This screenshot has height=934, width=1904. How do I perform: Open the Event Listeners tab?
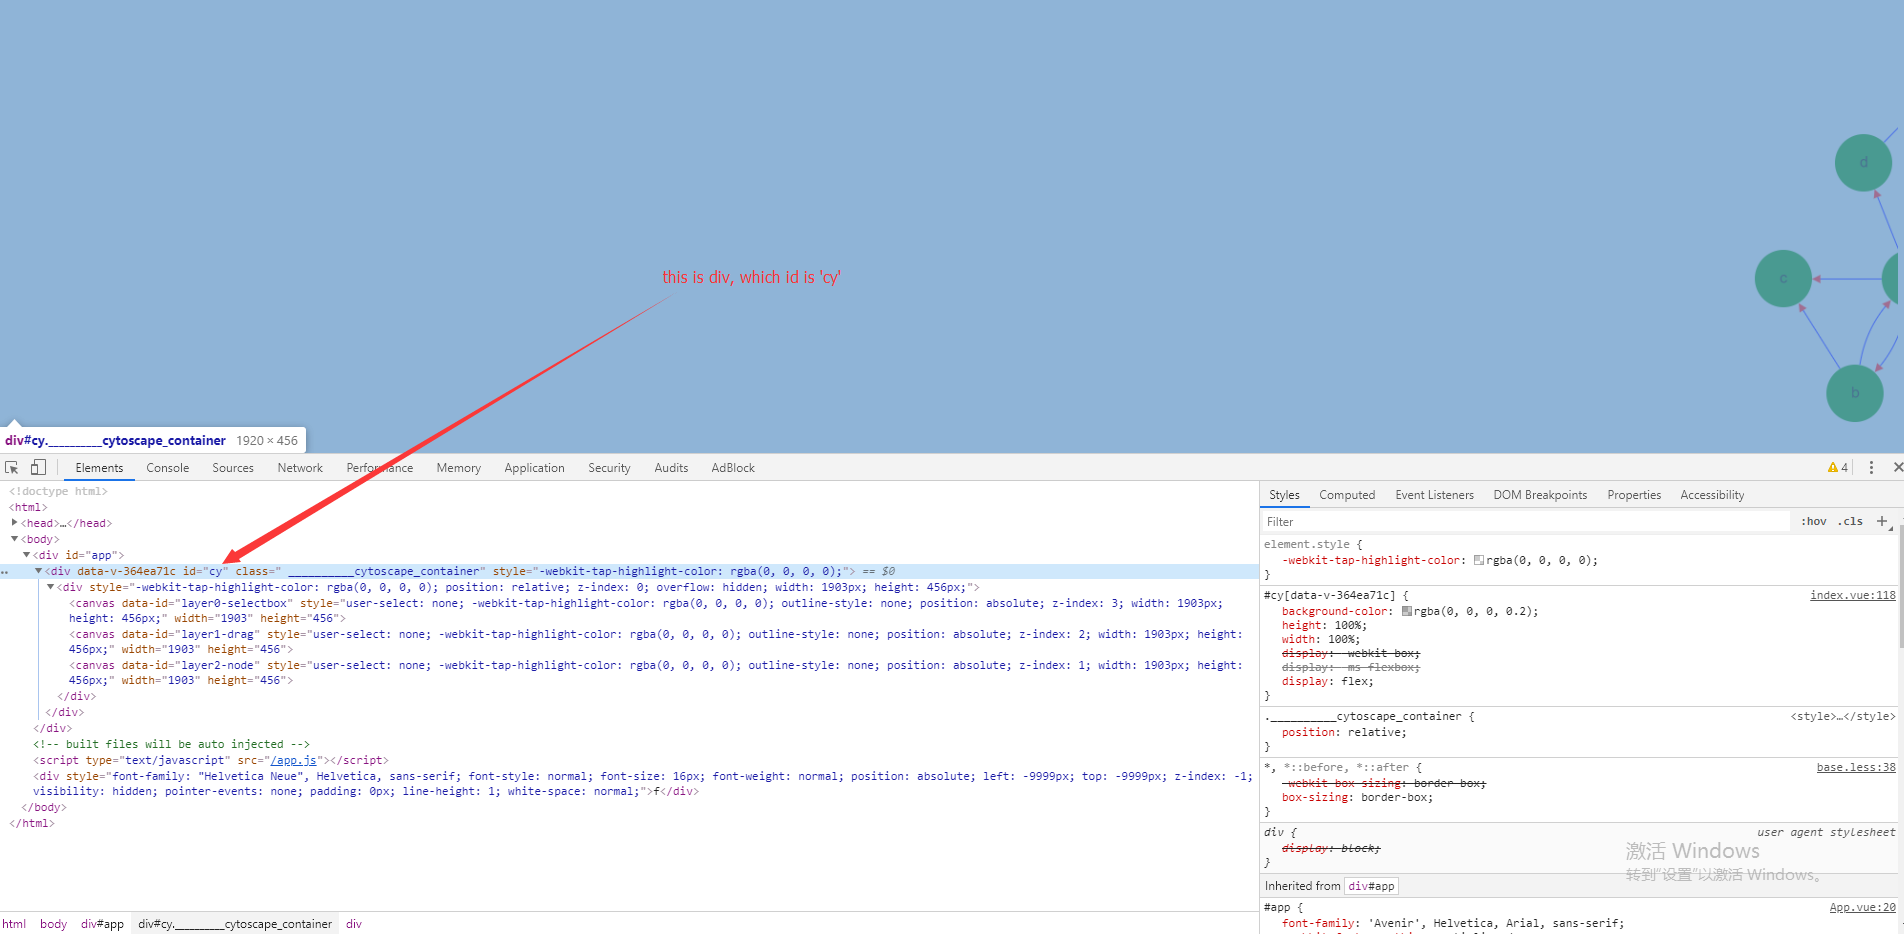coord(1434,494)
